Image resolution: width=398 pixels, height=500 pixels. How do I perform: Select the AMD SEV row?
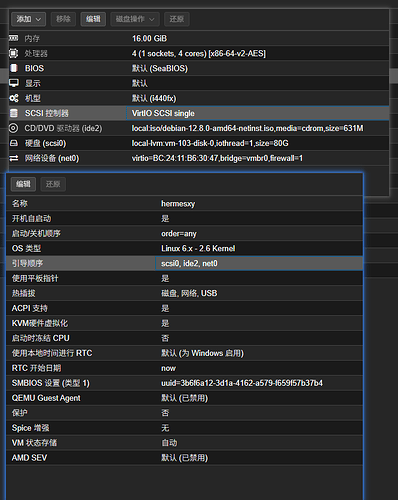click(184, 458)
